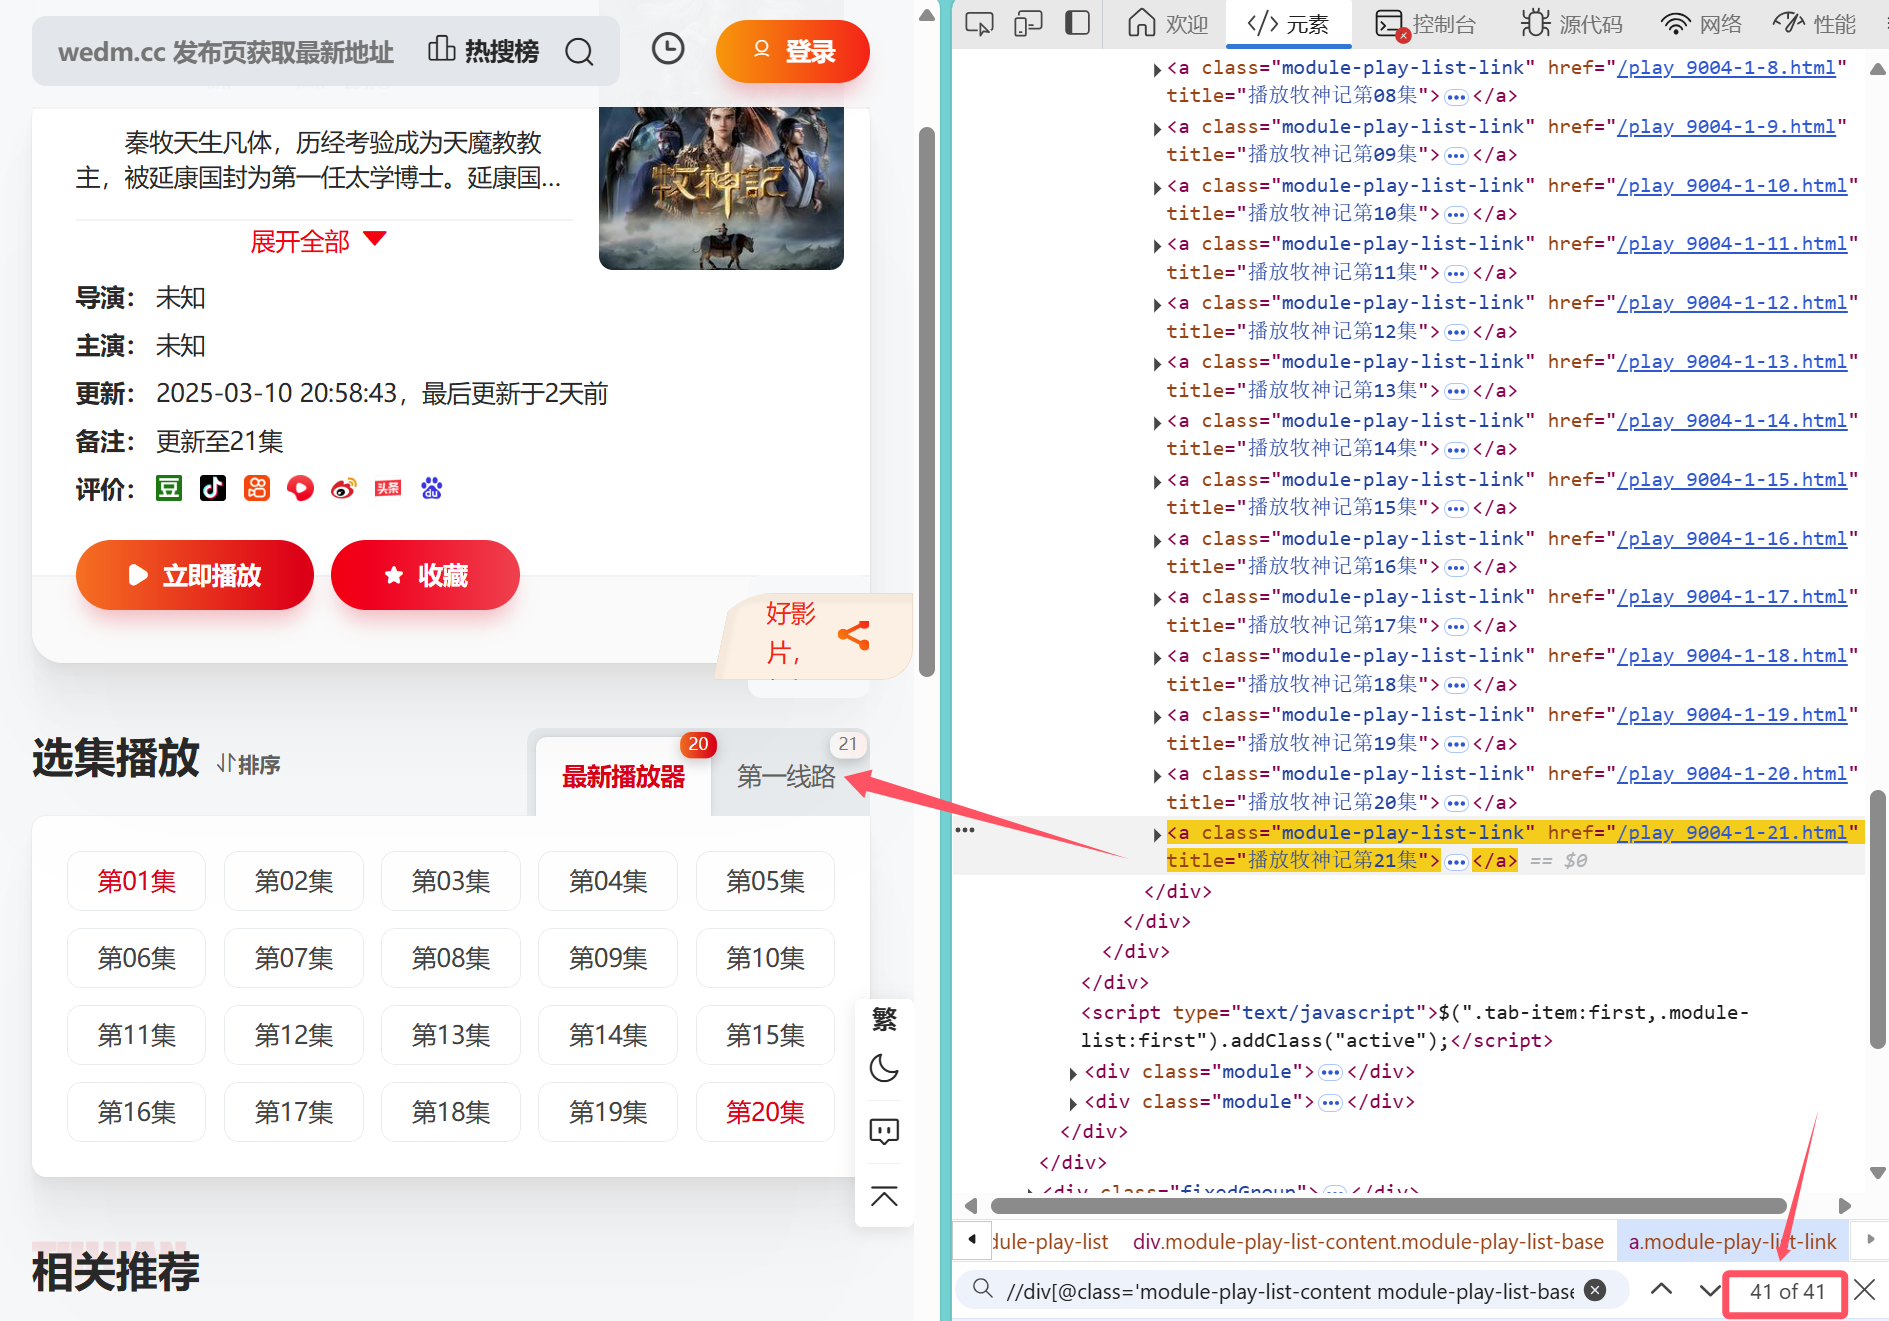Open the feedback message icon

point(884,1131)
